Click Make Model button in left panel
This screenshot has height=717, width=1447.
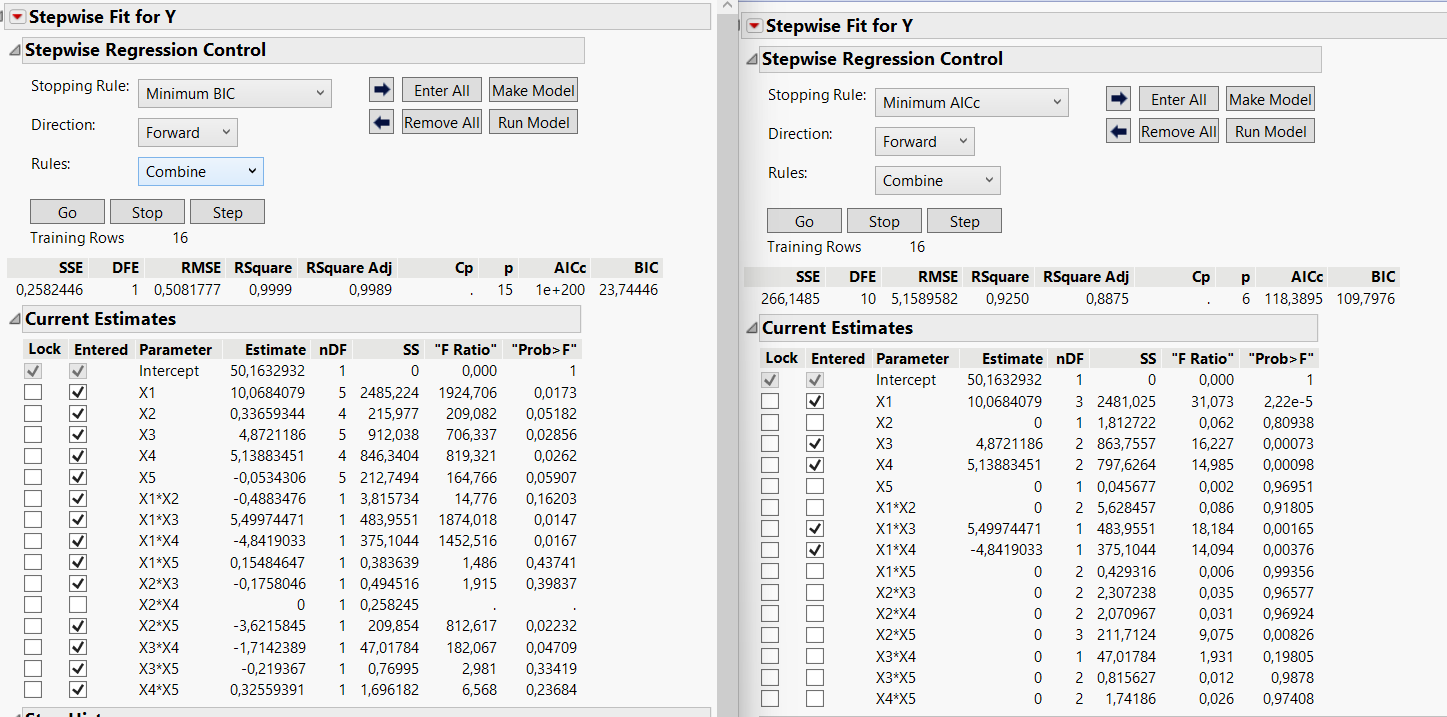533,90
